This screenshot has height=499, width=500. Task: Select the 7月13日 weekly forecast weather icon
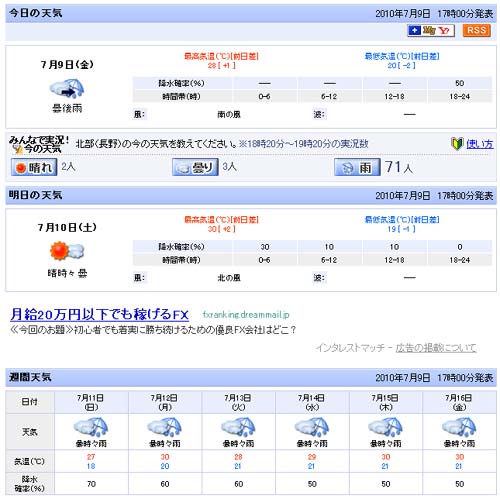tap(238, 427)
